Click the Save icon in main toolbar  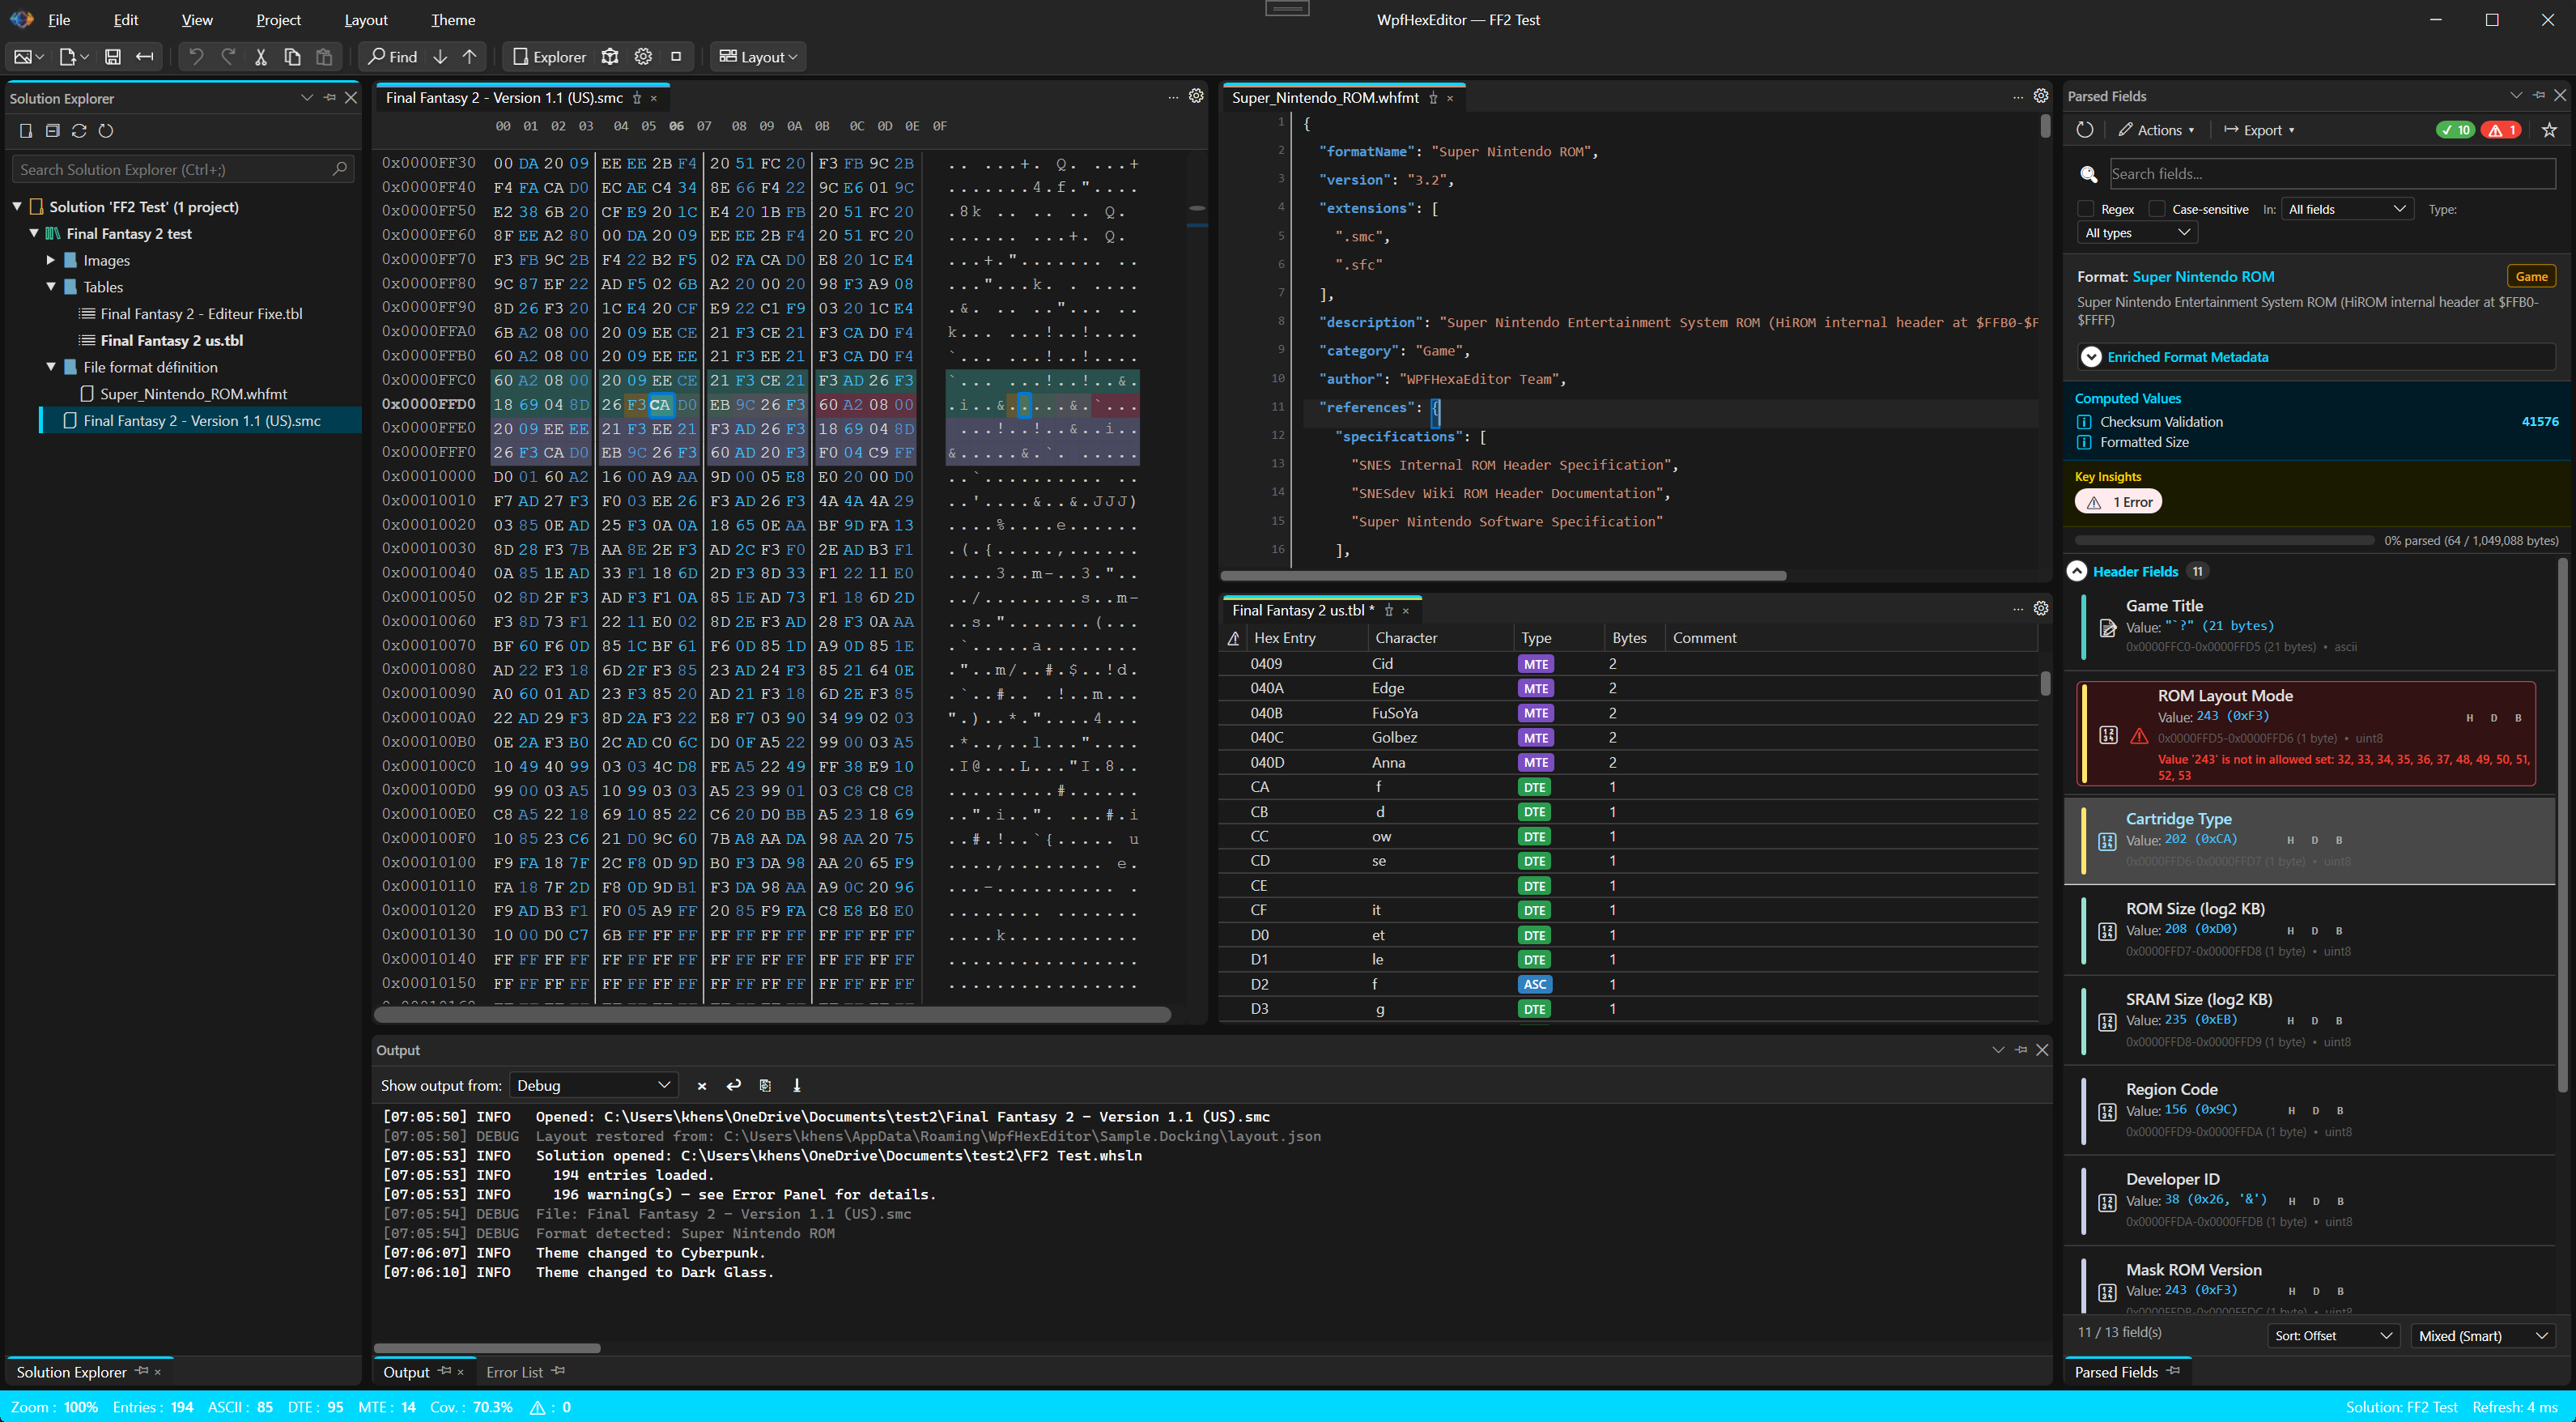pyautogui.click(x=113, y=57)
